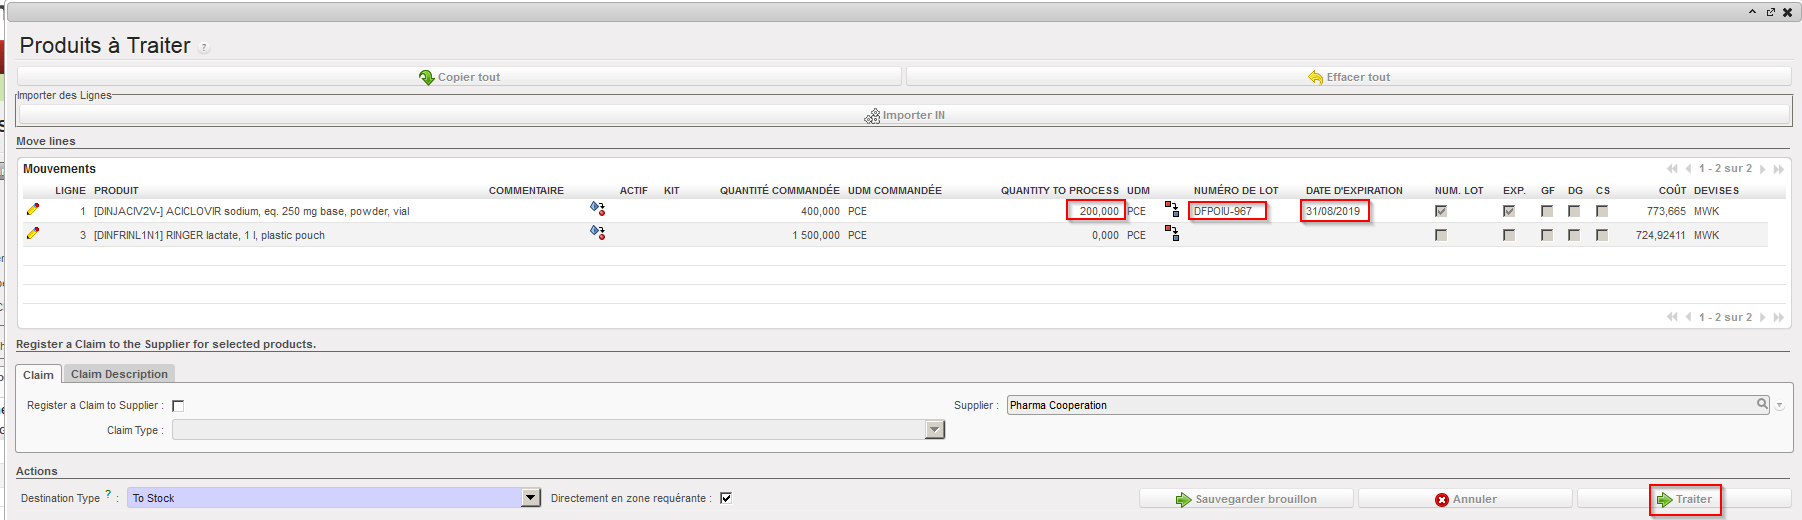Click the supplier search magnifier icon

coord(1762,404)
